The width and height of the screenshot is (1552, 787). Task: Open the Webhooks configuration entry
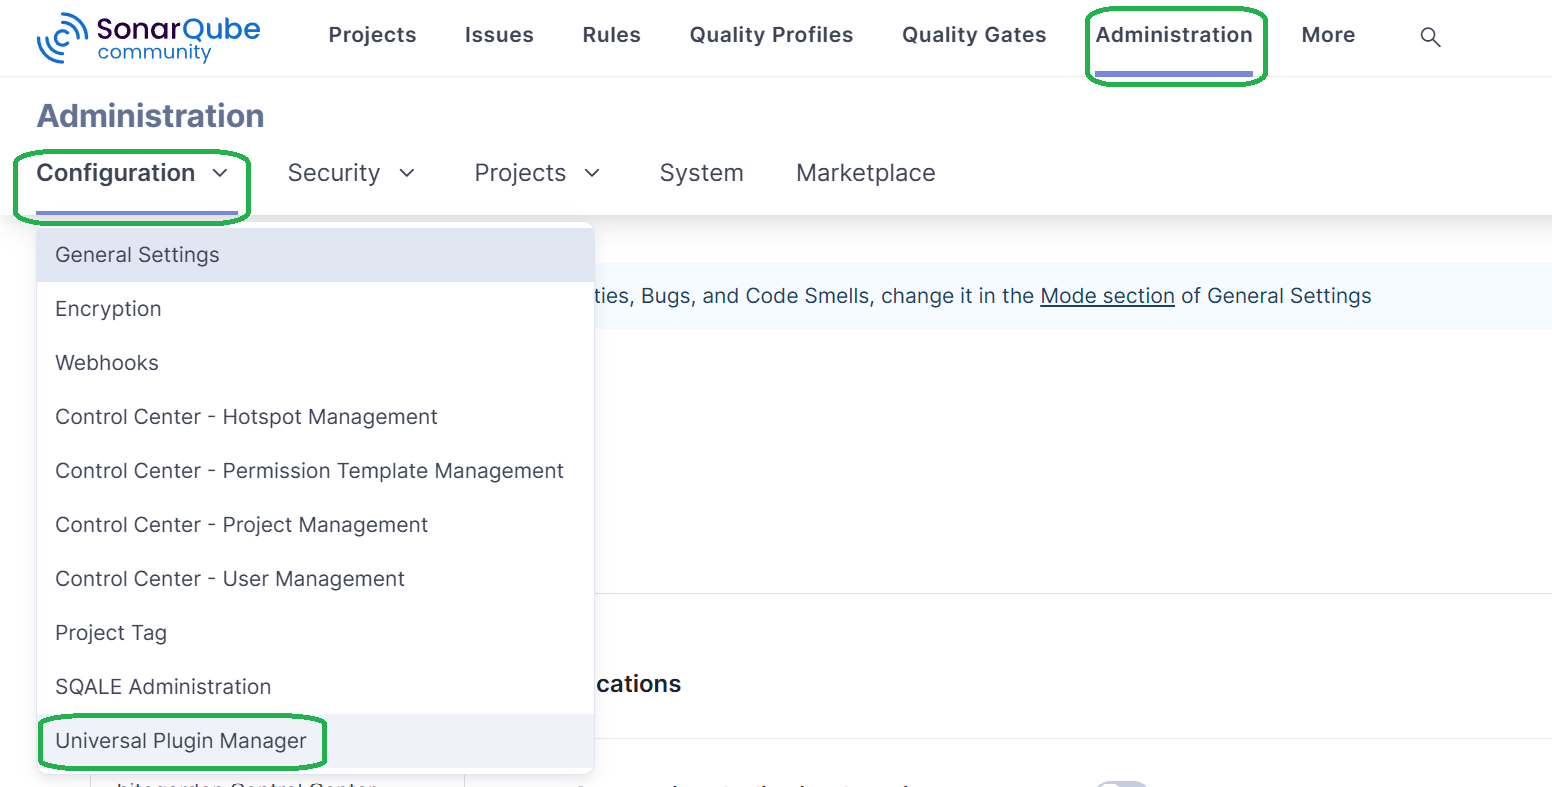click(107, 363)
